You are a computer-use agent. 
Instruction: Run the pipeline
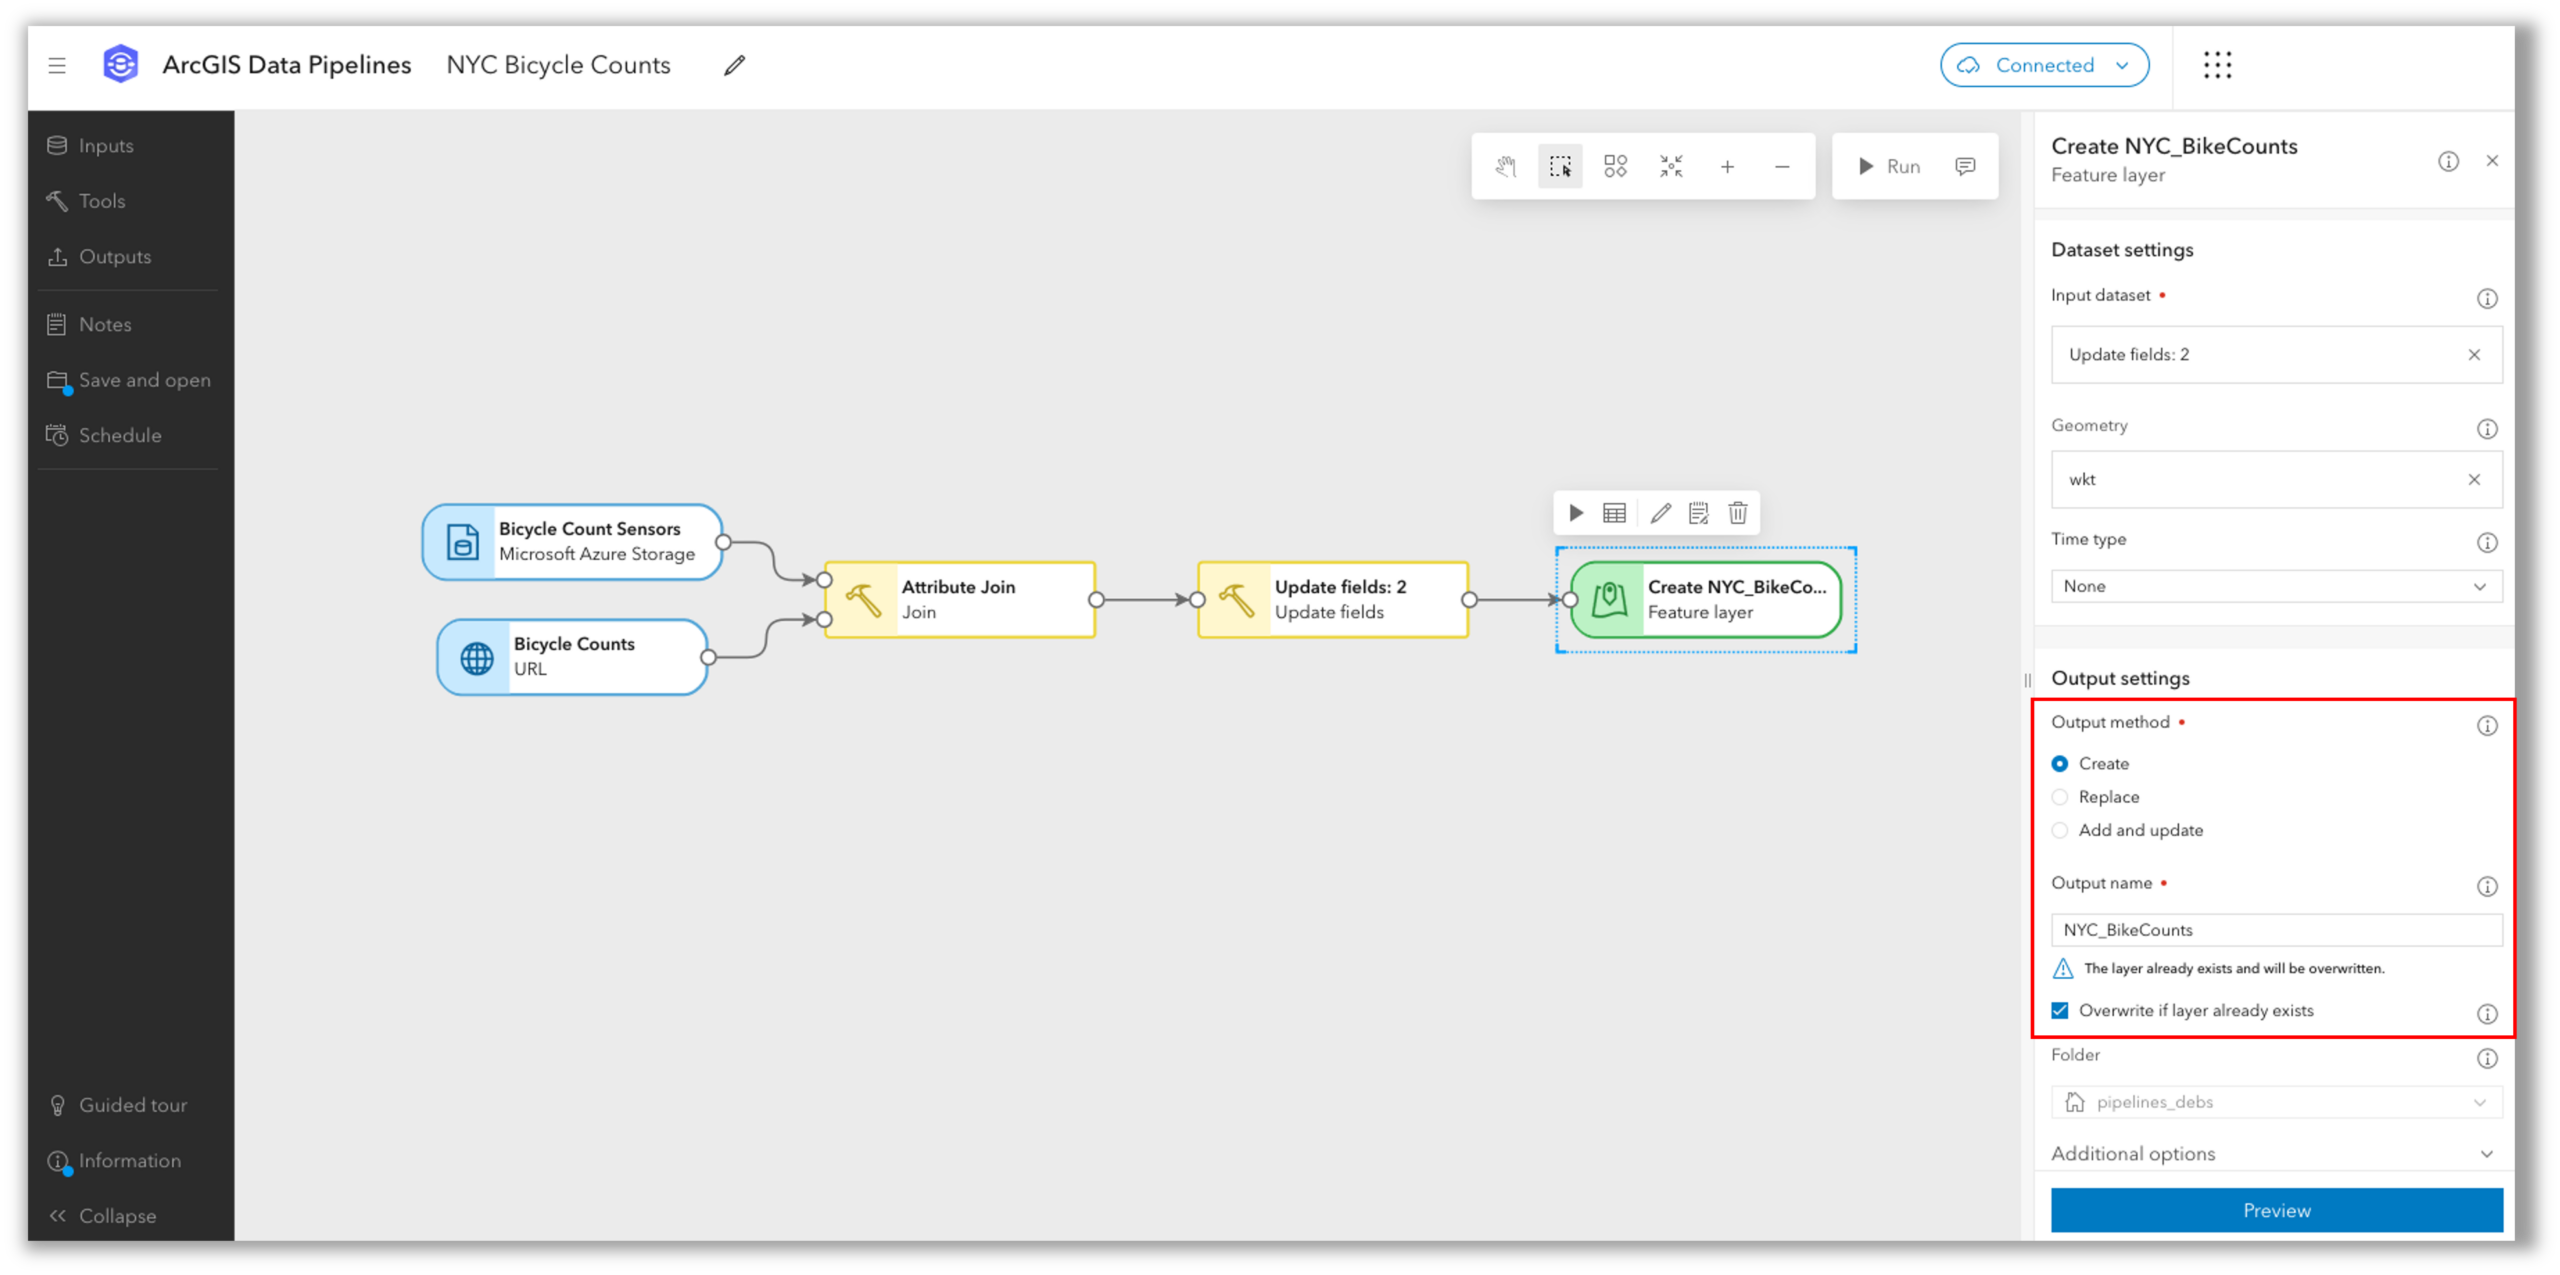1889,166
